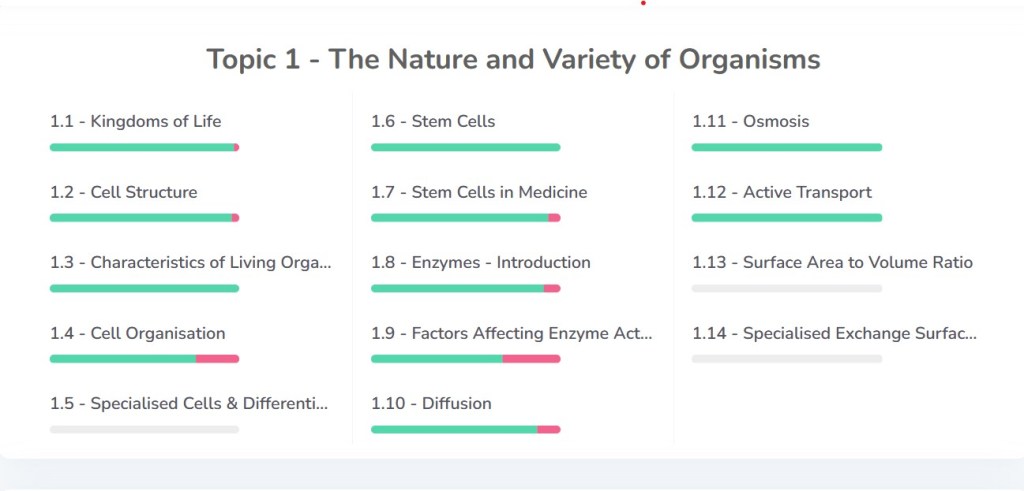Open 1.13 Surface Area to Volume Ratio

click(832, 263)
